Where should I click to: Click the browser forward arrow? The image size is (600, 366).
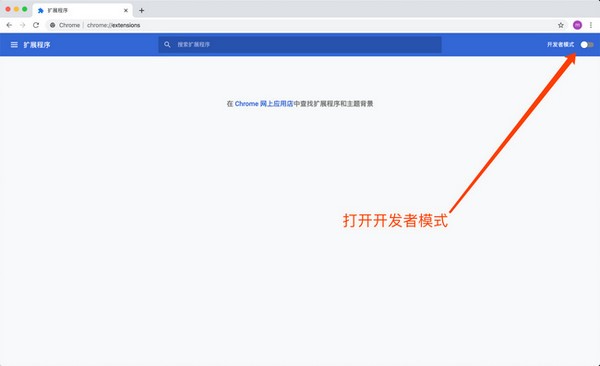click(23, 25)
